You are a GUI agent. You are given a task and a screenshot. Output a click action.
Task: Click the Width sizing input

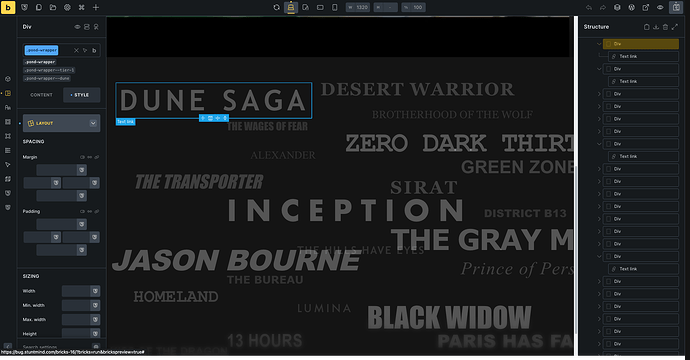coord(76,291)
